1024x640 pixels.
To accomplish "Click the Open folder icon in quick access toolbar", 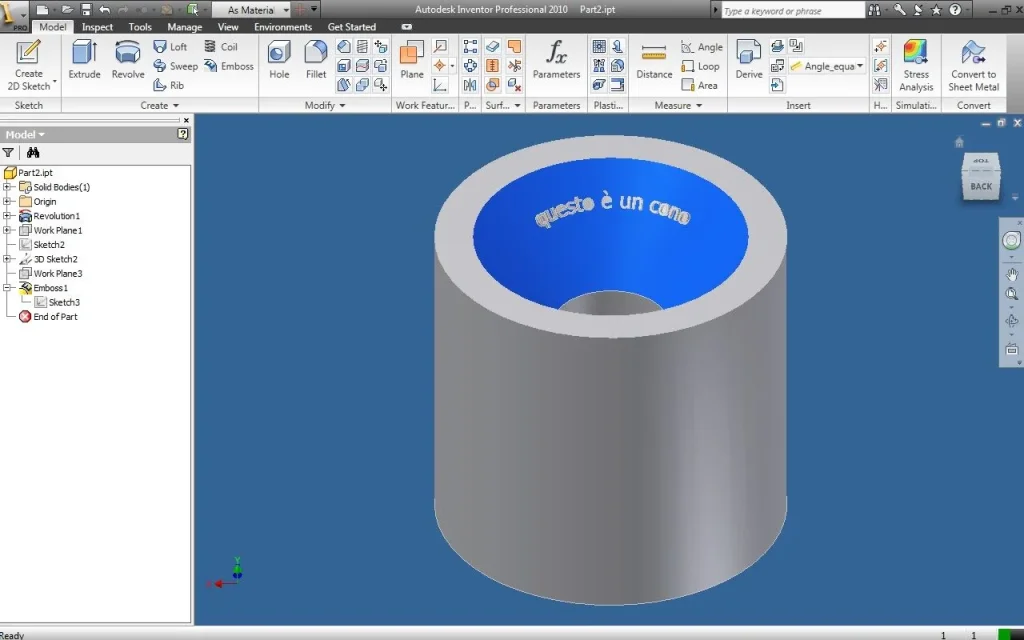I will point(67,10).
